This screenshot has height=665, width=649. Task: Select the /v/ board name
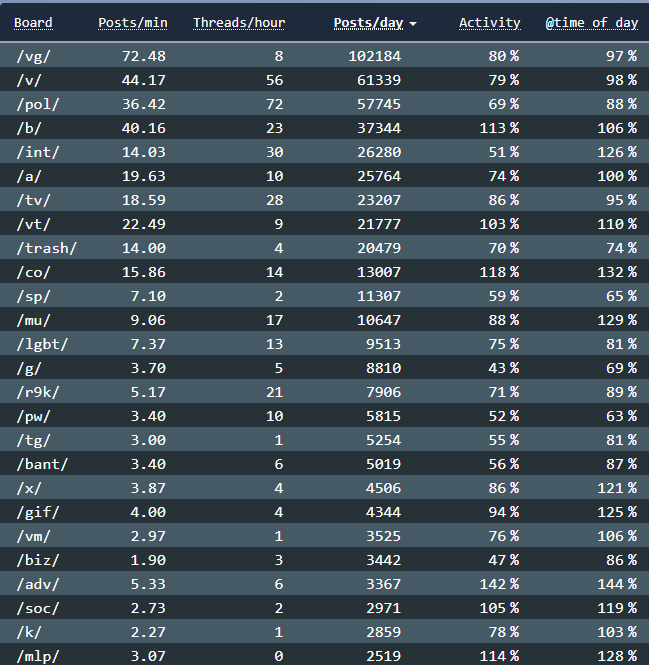pos(28,80)
